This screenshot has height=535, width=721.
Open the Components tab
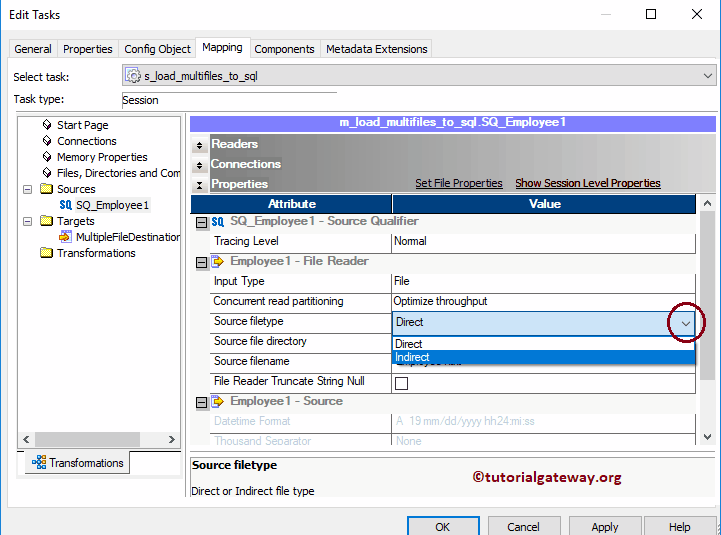[284, 49]
